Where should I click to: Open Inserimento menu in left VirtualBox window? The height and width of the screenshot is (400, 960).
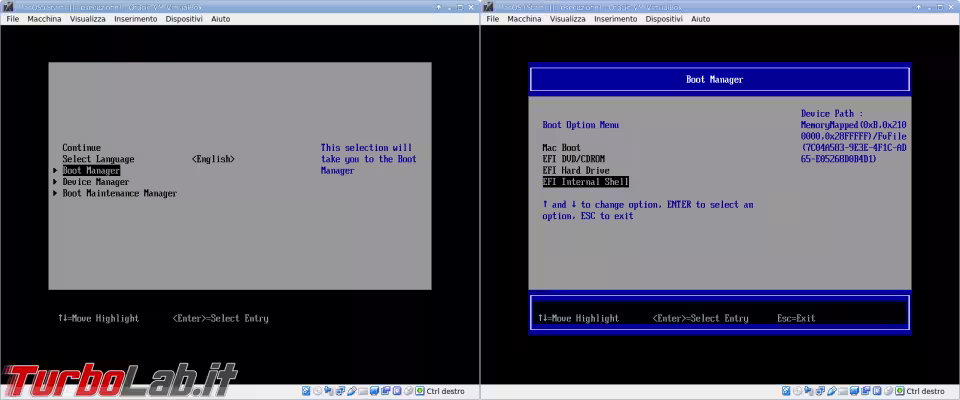point(135,19)
